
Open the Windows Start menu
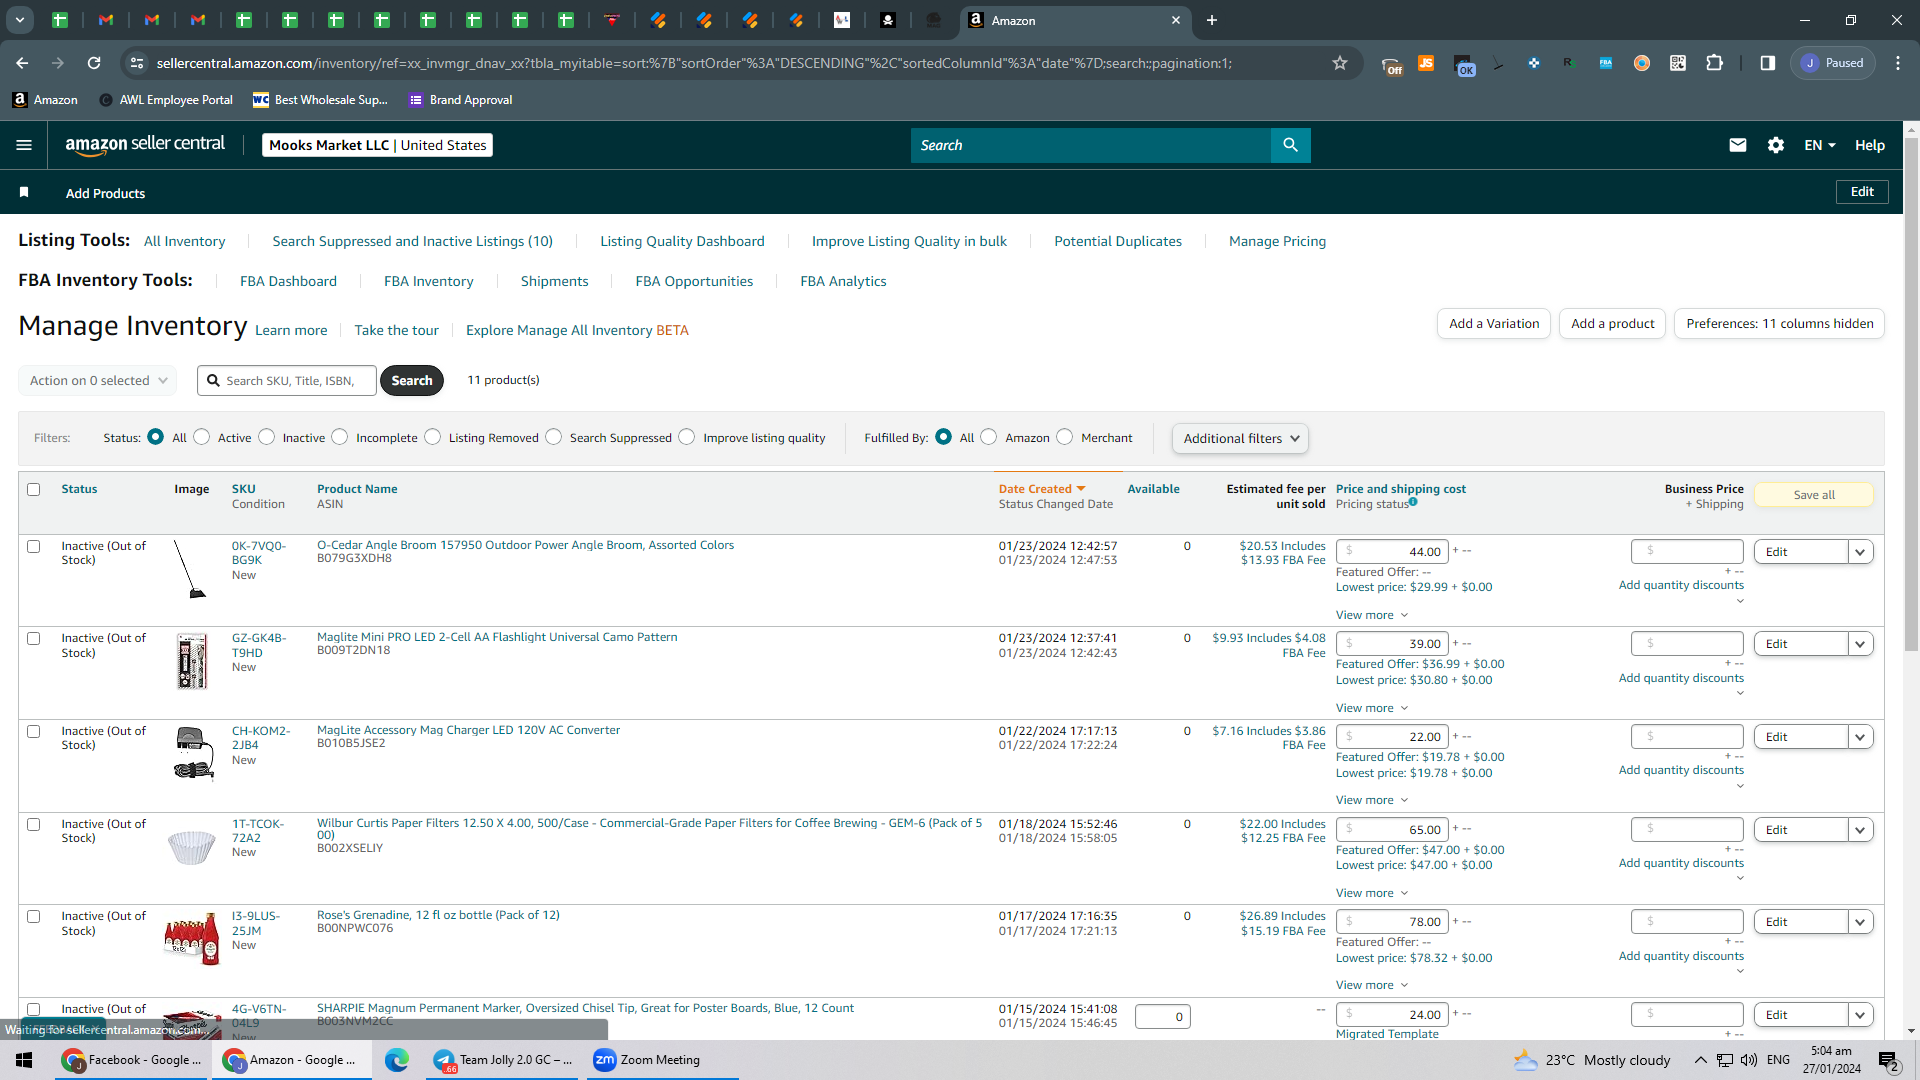point(24,1060)
